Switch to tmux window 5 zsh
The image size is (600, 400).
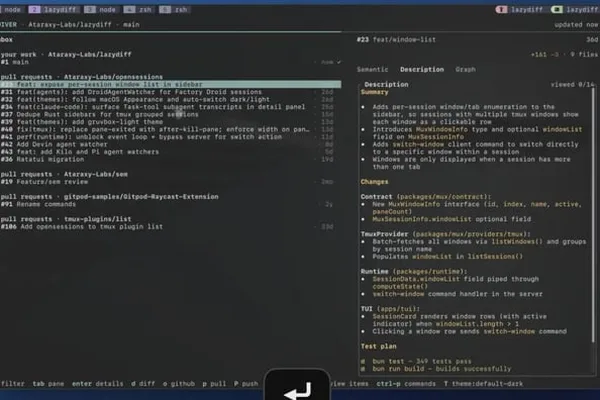(174, 10)
